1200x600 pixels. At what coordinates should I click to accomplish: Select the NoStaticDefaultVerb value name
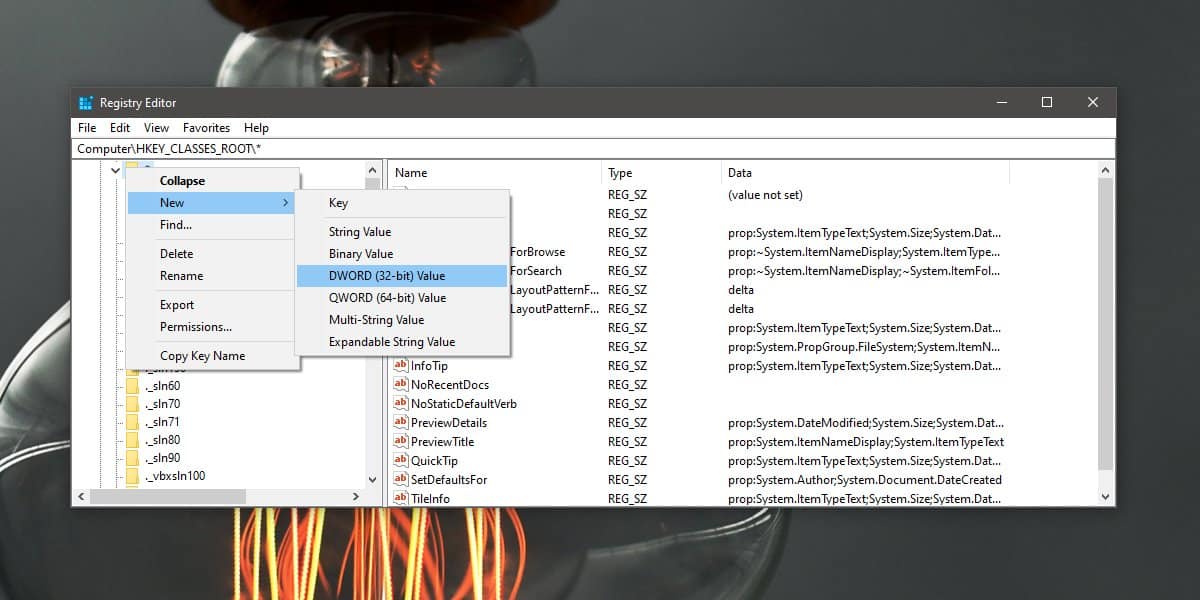tap(464, 404)
